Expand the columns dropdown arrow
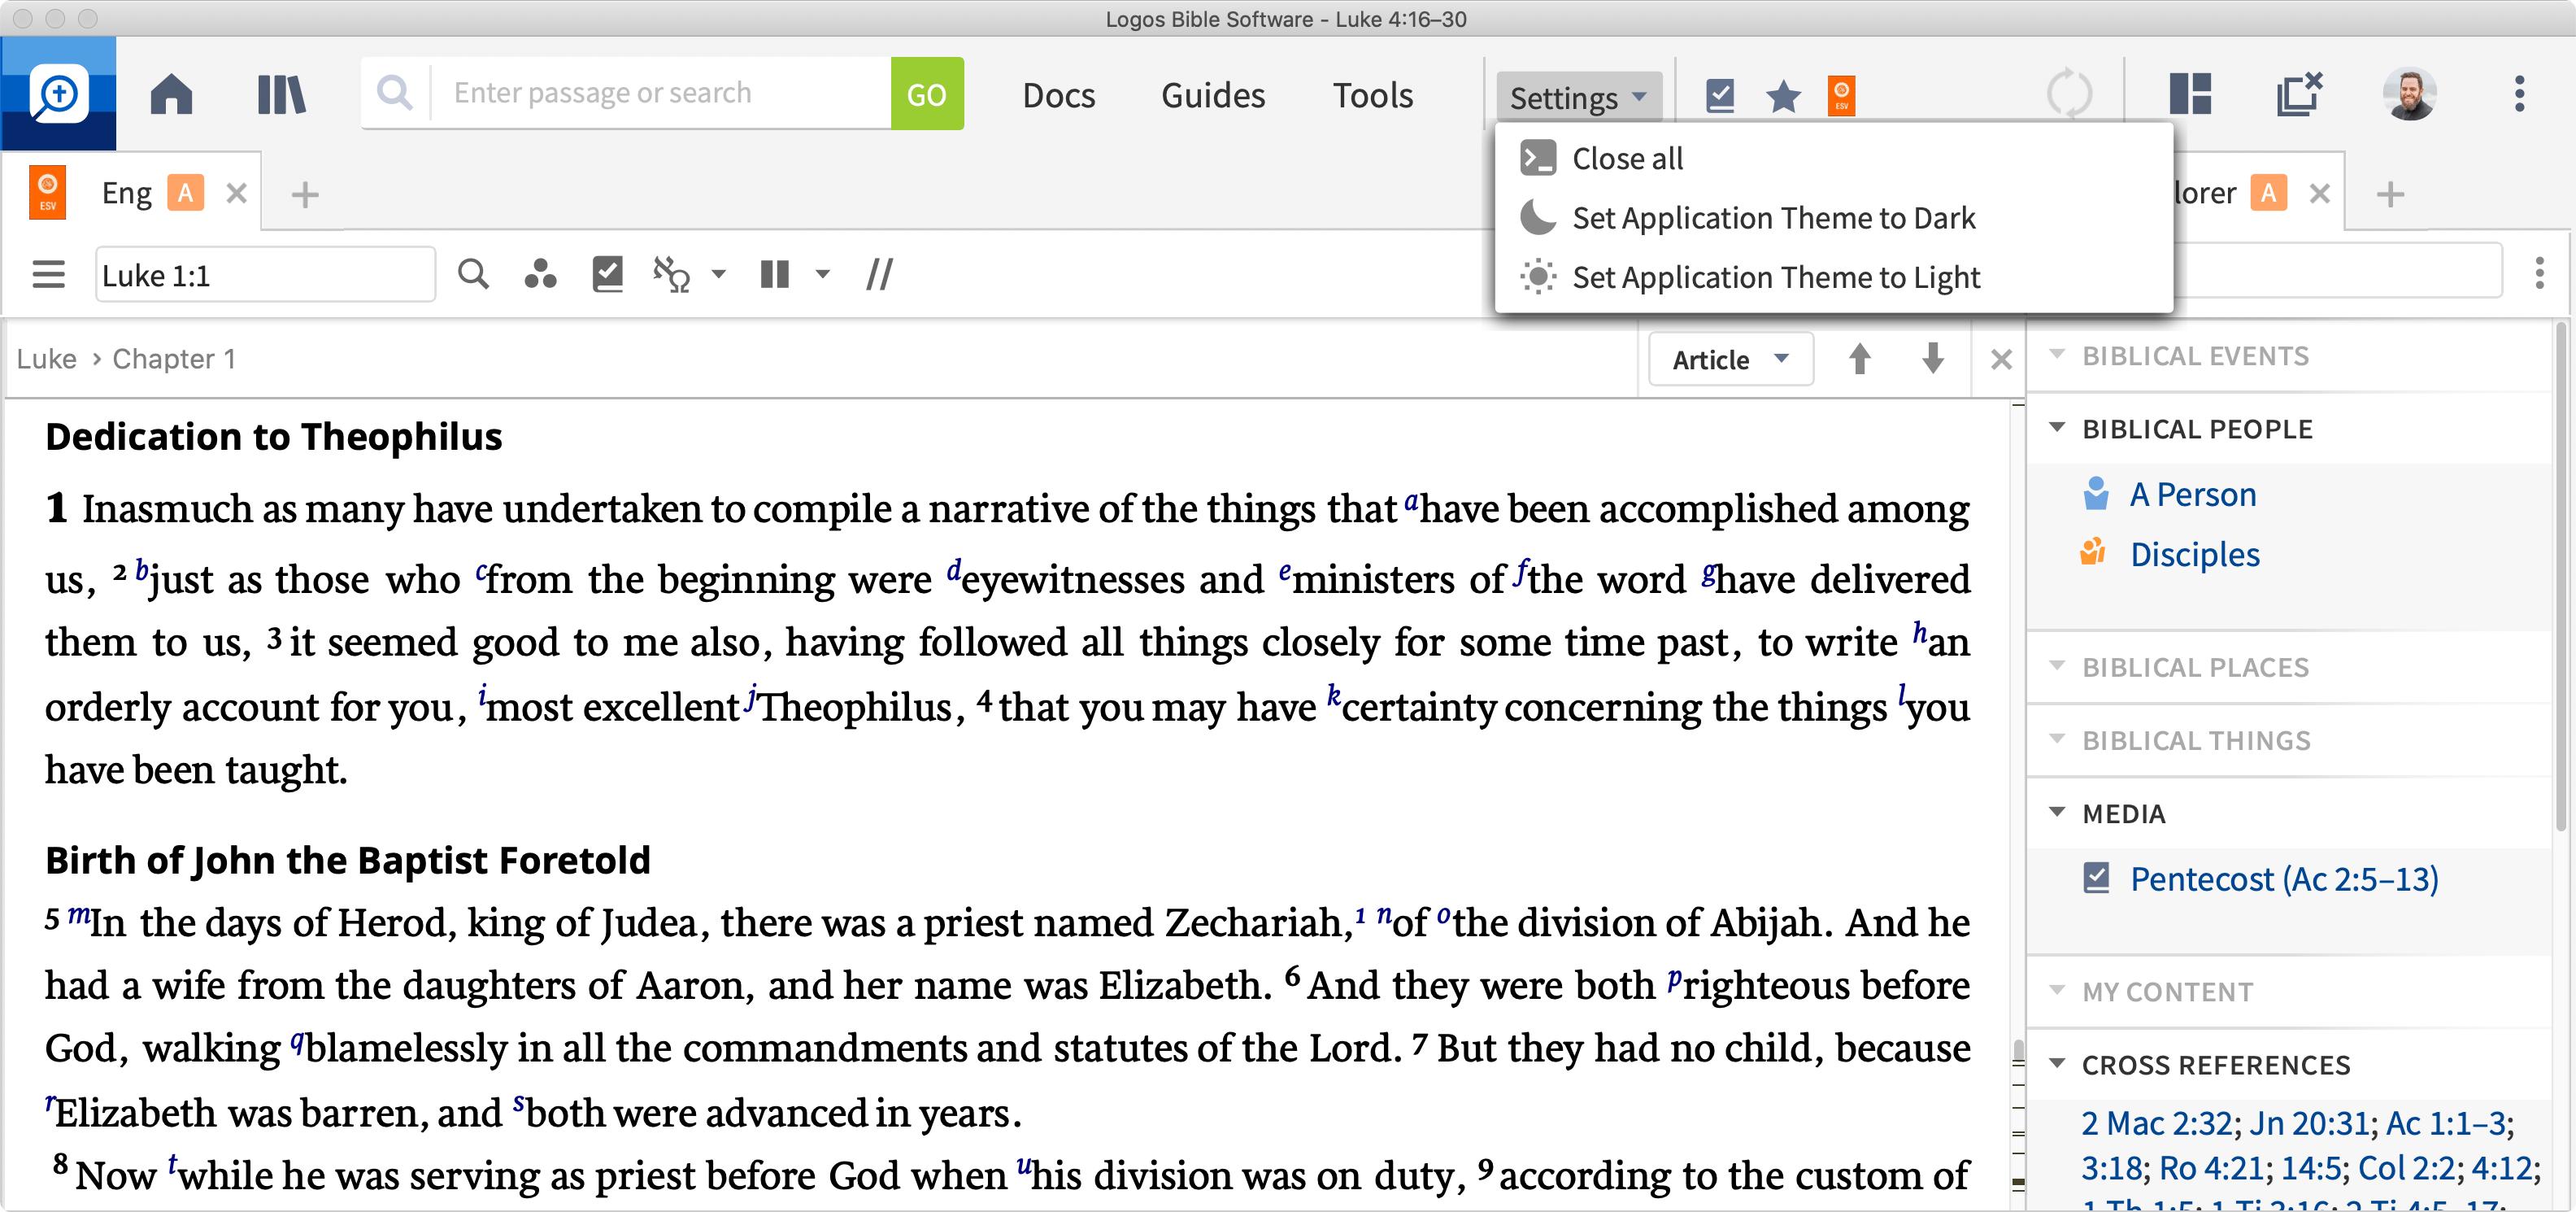Image resolution: width=2576 pixels, height=1212 pixels. 822,274
